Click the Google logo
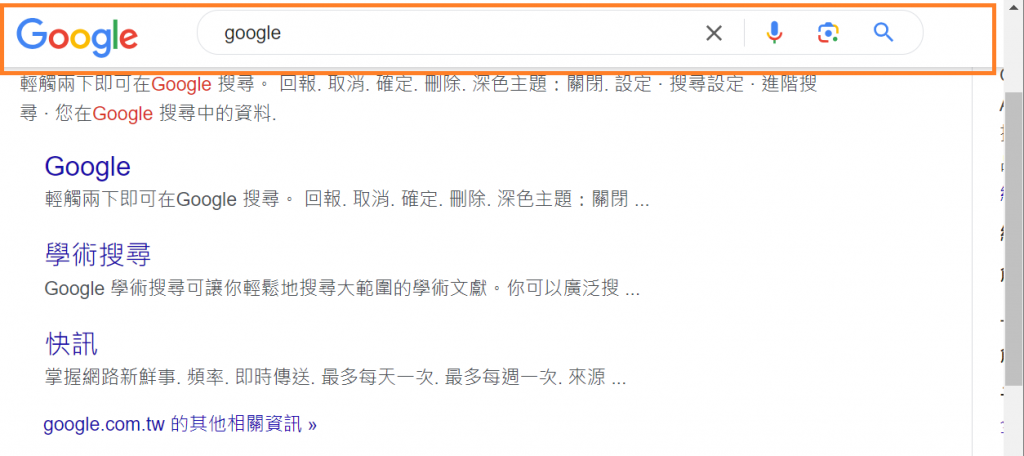 point(77,36)
